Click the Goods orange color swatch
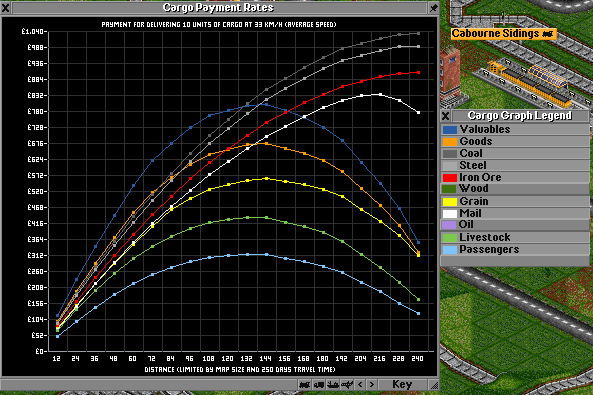The height and width of the screenshot is (395, 593). point(450,142)
